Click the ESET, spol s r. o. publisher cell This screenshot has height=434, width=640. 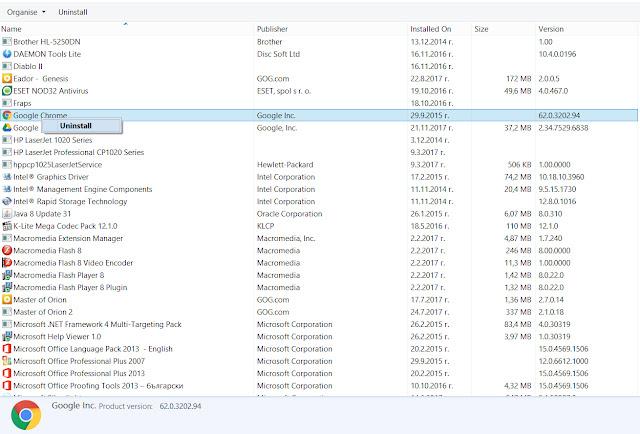pos(284,91)
